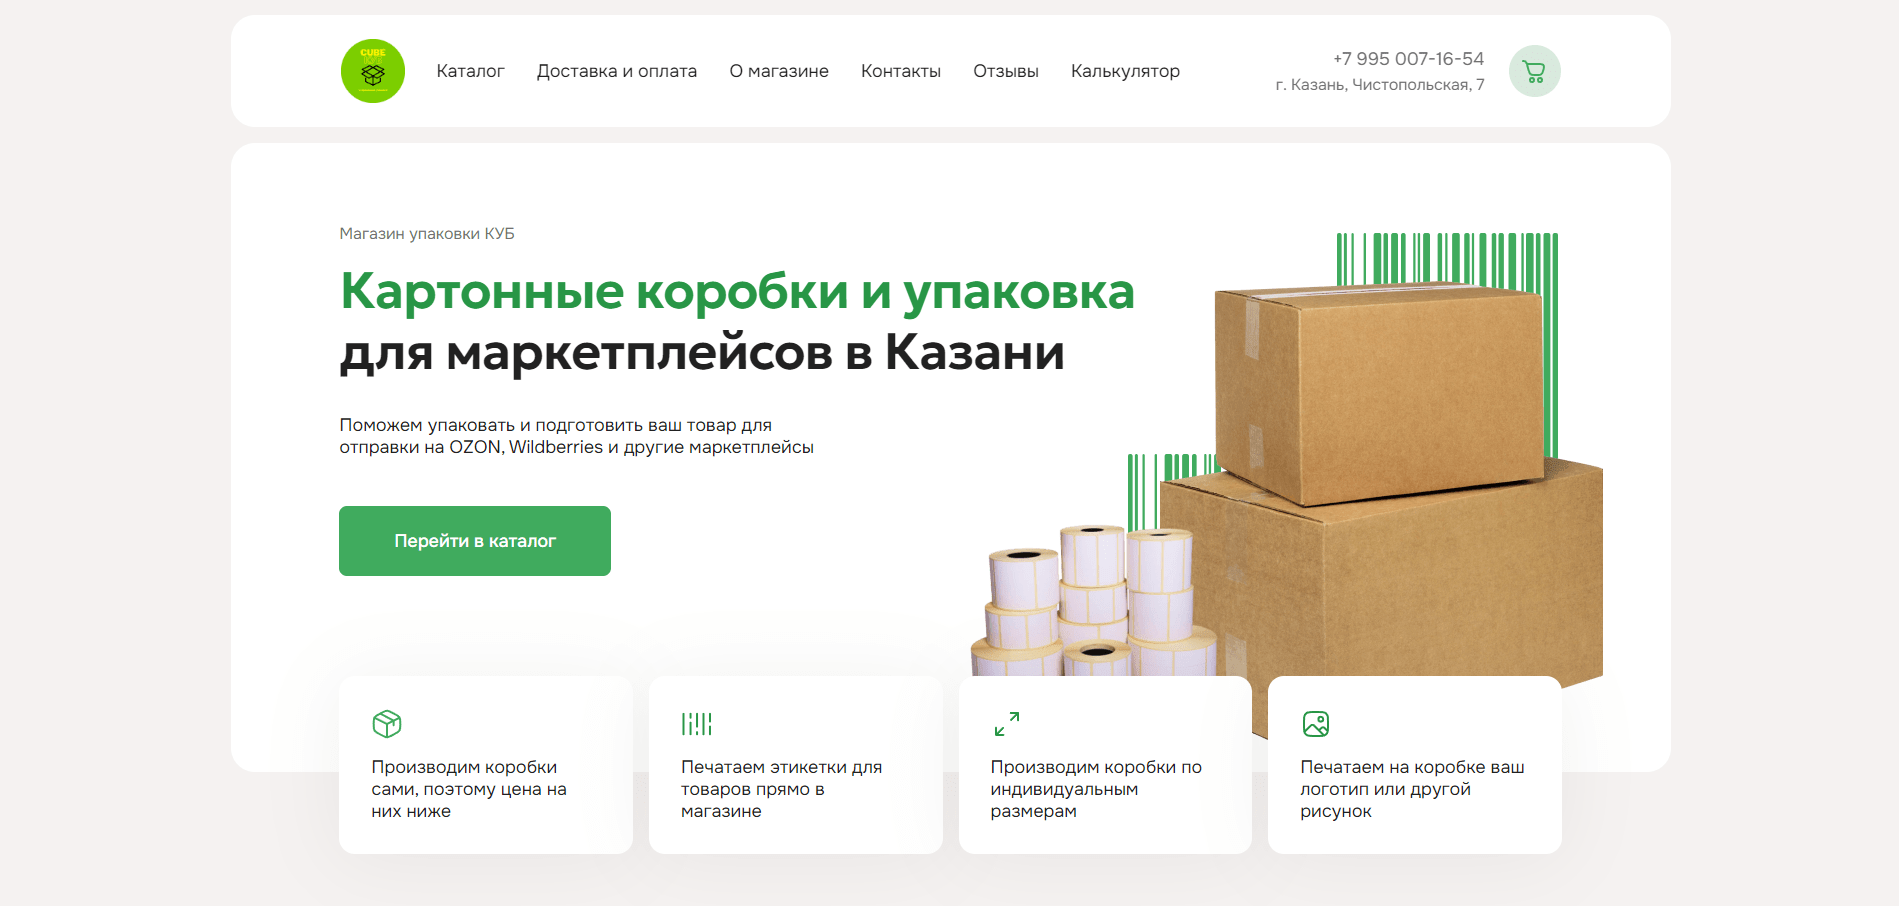Image resolution: width=1899 pixels, height=906 pixels.
Task: Click the resize arrows icon for custom sizes
Action: 1006,723
